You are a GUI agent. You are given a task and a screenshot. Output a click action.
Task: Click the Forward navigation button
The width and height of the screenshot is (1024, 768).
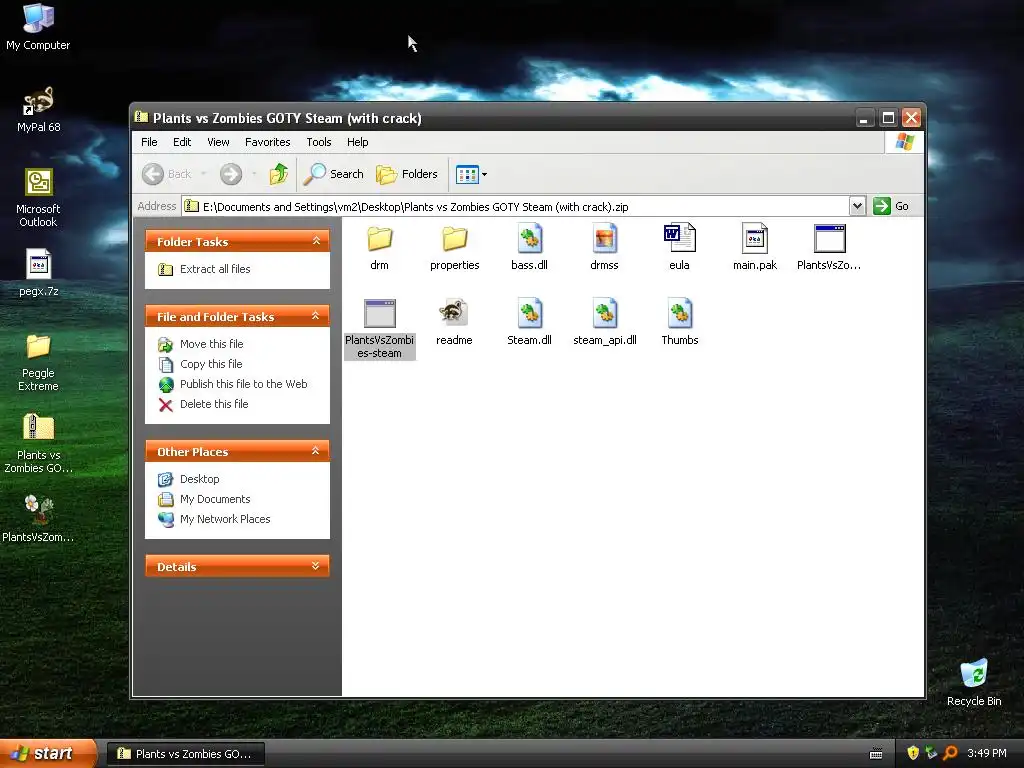pos(231,174)
